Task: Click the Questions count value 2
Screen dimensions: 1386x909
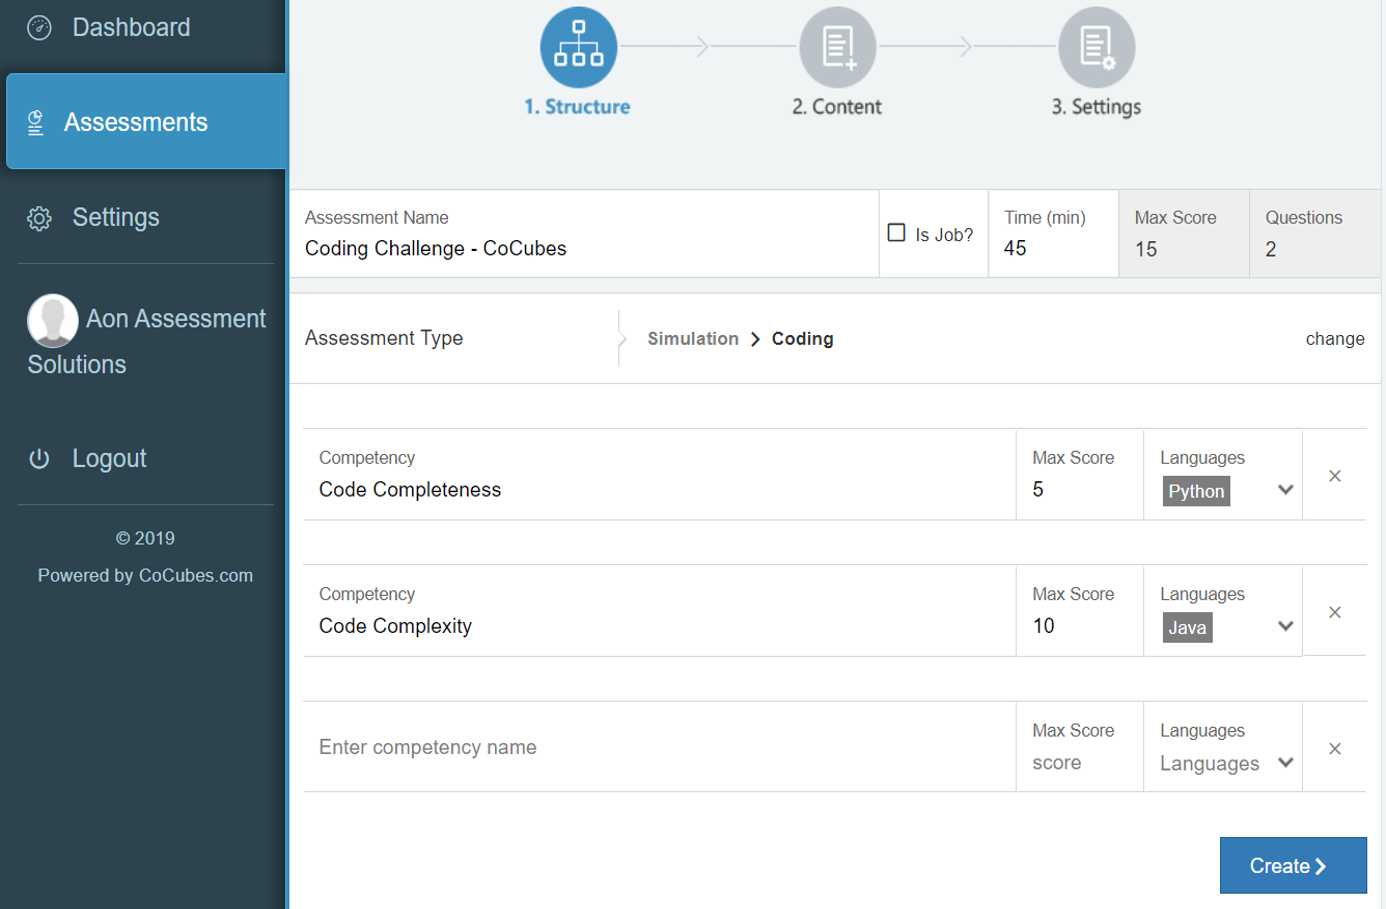Action: [1271, 249]
